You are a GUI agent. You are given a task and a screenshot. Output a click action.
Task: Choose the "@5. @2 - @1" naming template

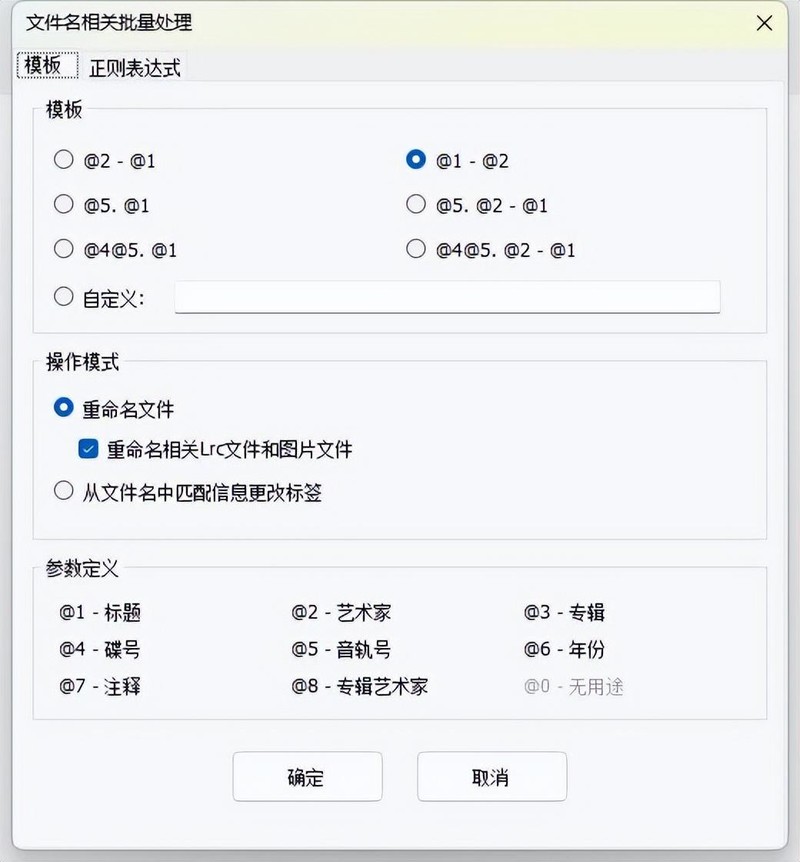point(416,204)
